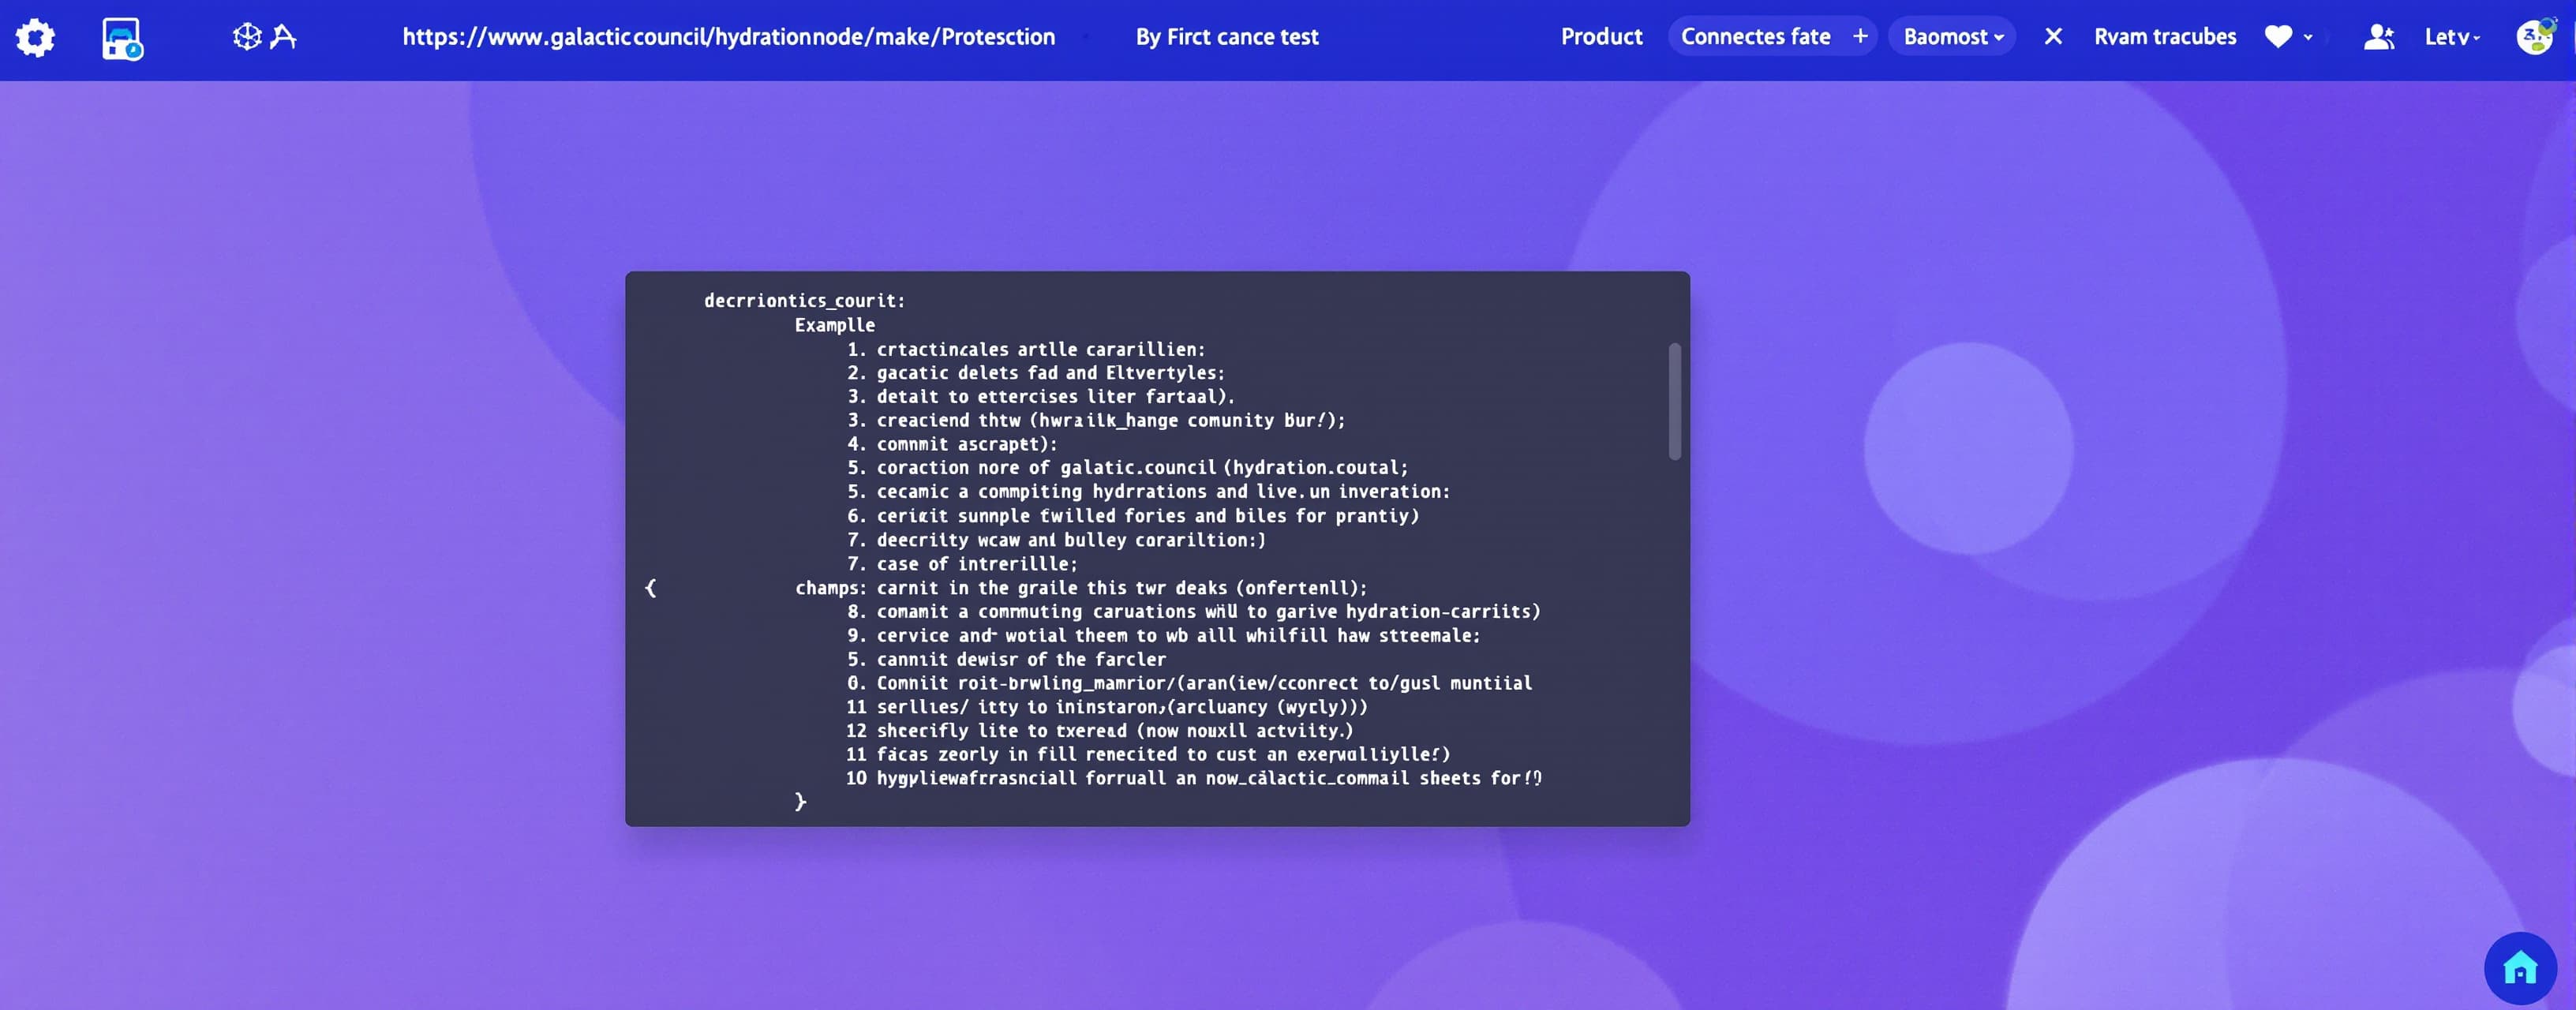Click line 'detait to ettercises liter fartaal).'
The width and height of the screenshot is (2576, 1010).
pyautogui.click(x=1040, y=397)
